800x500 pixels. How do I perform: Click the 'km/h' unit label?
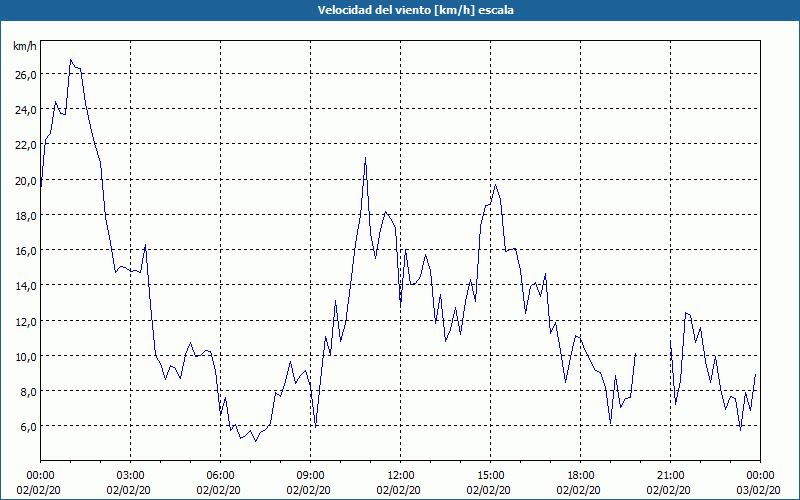25,46
